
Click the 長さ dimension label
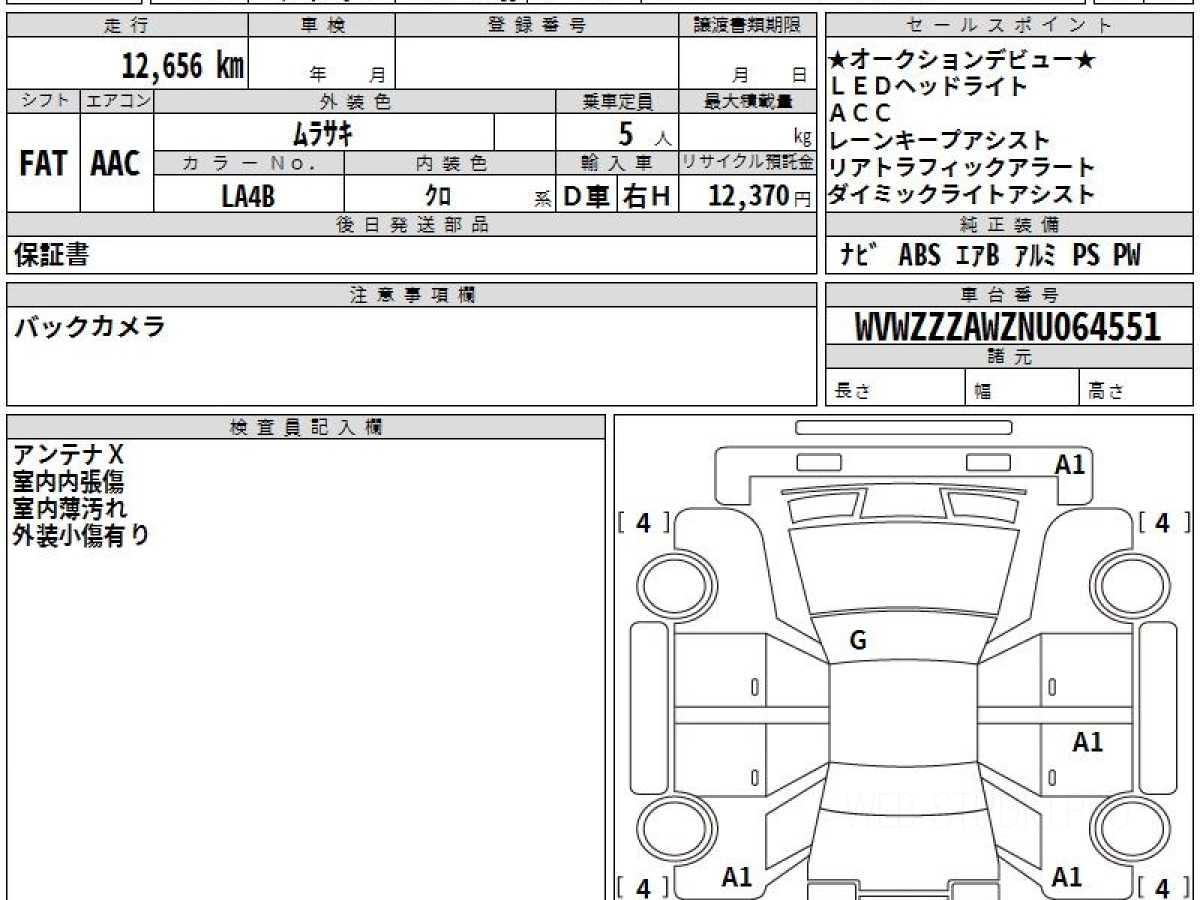(853, 392)
